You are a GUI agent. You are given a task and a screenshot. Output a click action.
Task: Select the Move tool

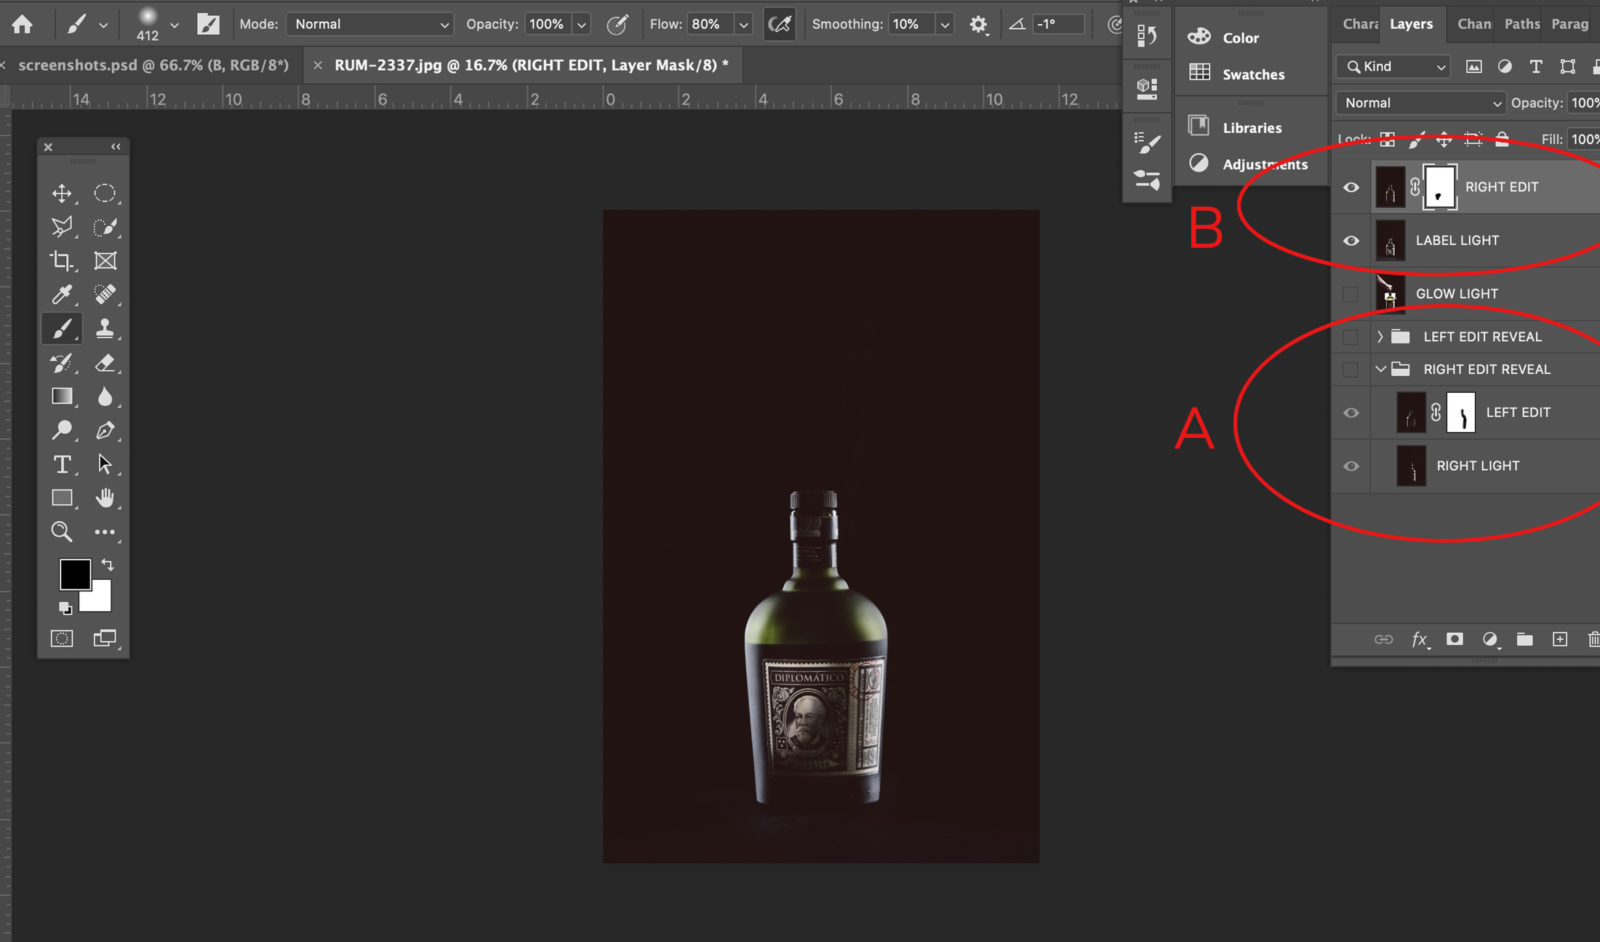61,193
